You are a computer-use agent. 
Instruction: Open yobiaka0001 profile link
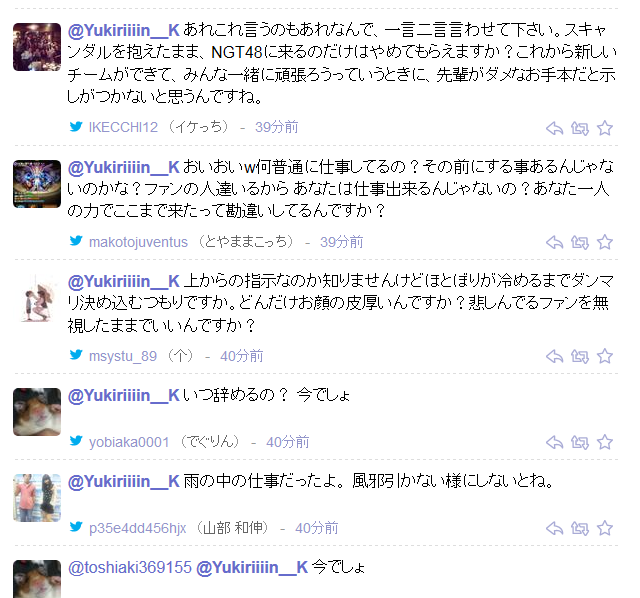pyautogui.click(x=129, y=442)
